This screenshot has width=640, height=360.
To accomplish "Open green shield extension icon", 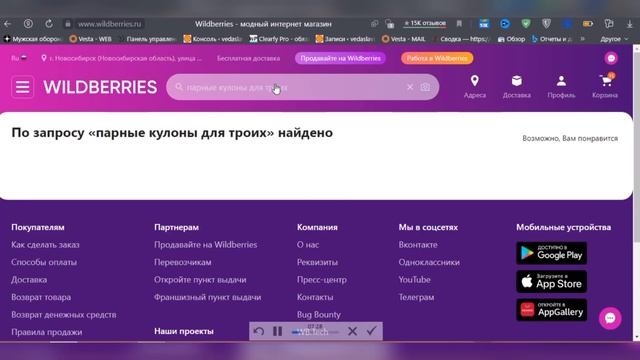I will pyautogui.click(x=526, y=24).
